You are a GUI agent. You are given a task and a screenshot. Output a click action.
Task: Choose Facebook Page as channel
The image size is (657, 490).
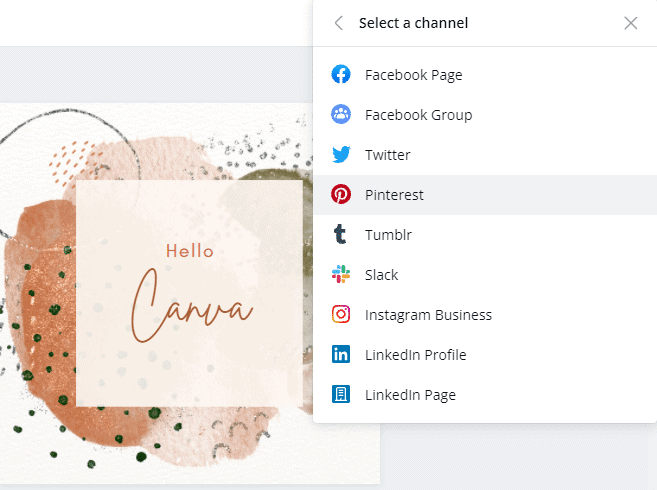(x=485, y=75)
